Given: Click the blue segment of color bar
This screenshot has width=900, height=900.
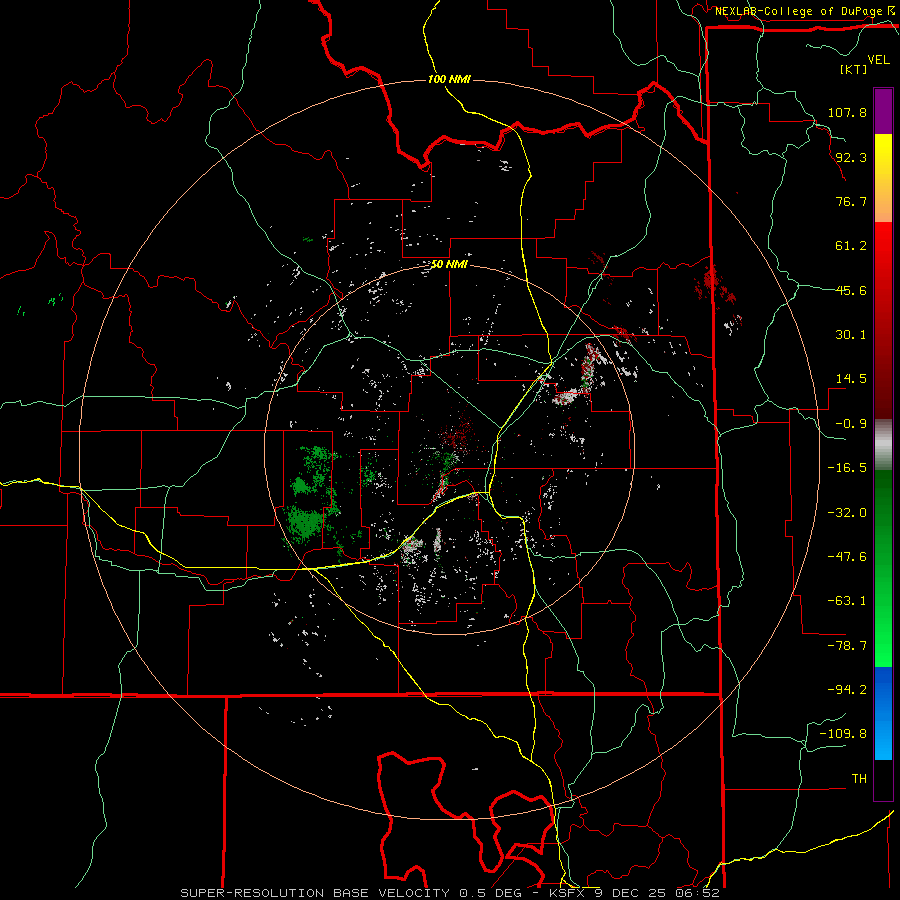Looking at the screenshot, I should coord(883,713).
